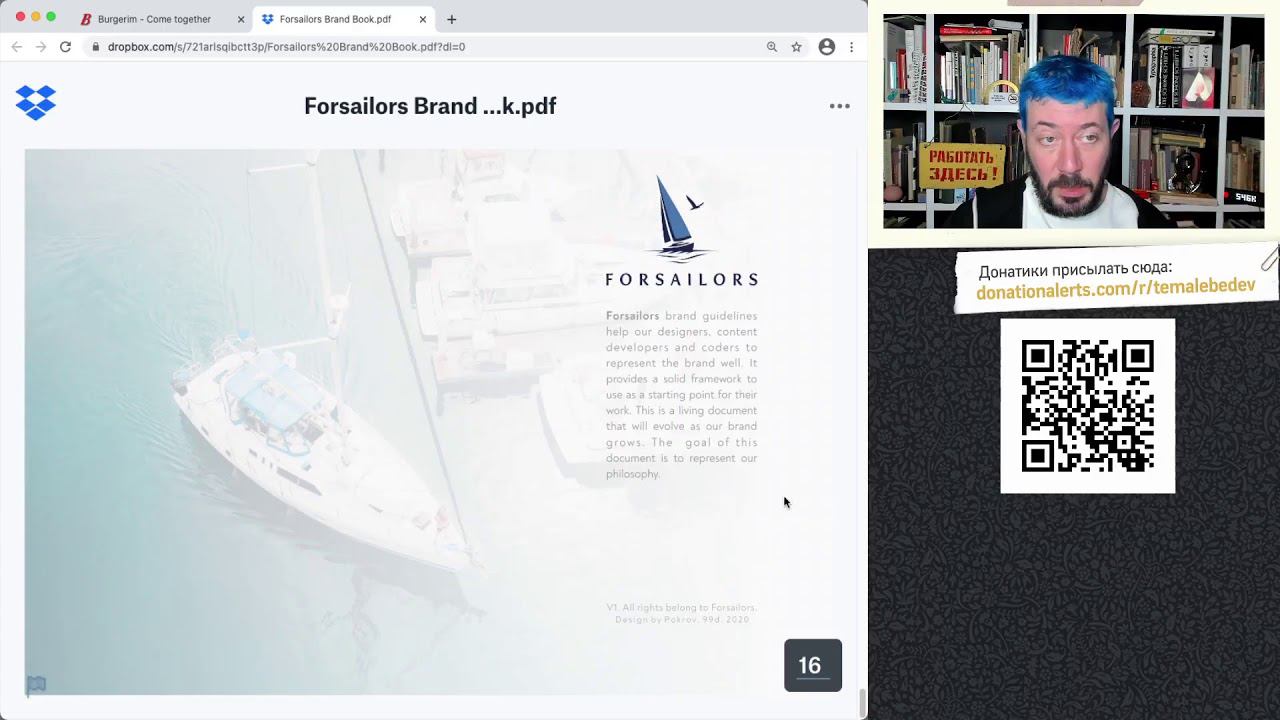Viewport: 1280px width, 720px height.
Task: Click the flag icon below the PDF
Action: tap(36, 684)
